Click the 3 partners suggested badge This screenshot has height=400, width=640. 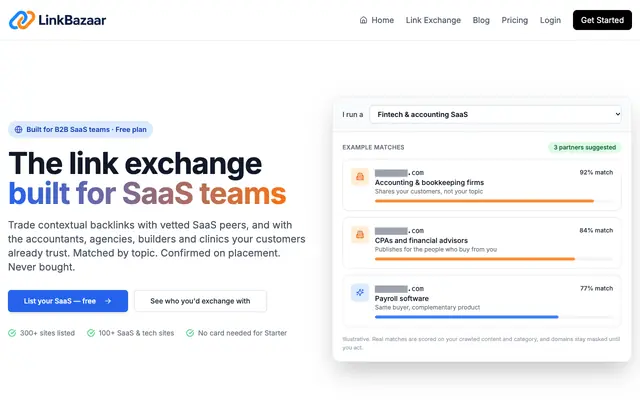(x=584, y=147)
